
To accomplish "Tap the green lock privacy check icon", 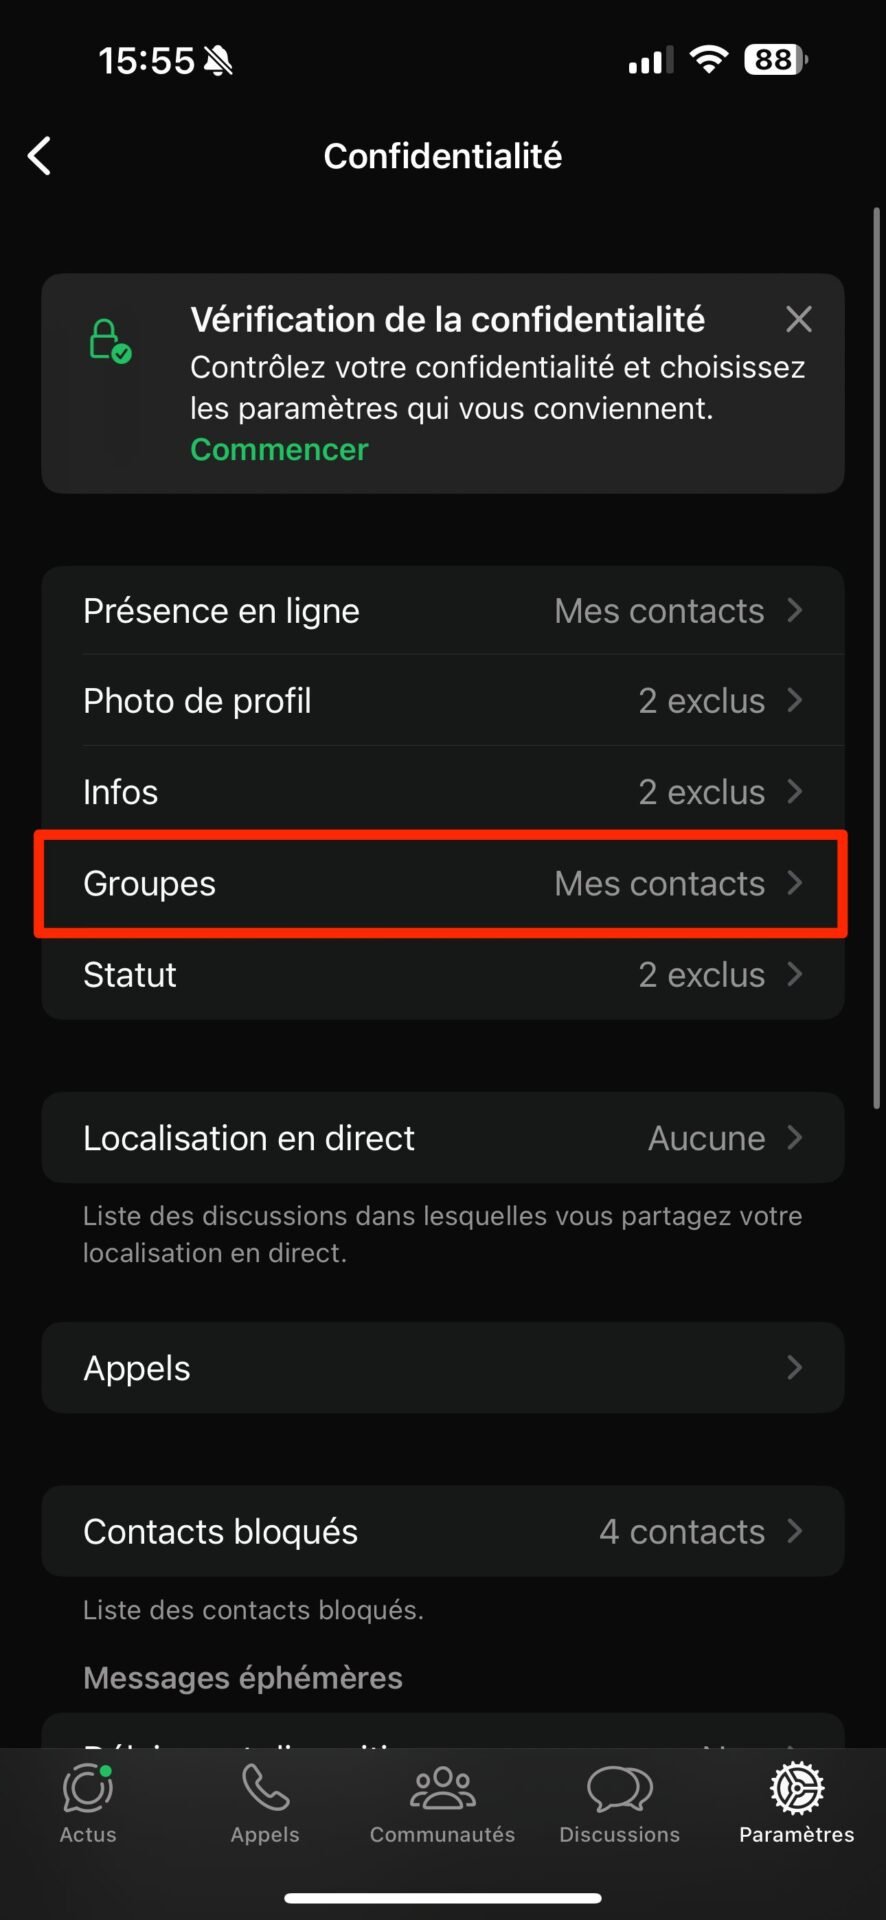I will pyautogui.click(x=109, y=341).
